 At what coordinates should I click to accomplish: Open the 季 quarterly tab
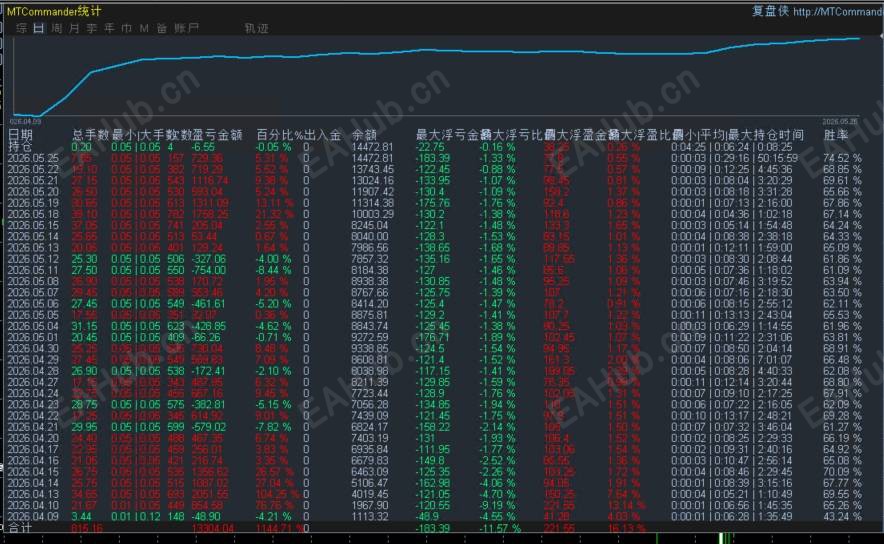91,28
